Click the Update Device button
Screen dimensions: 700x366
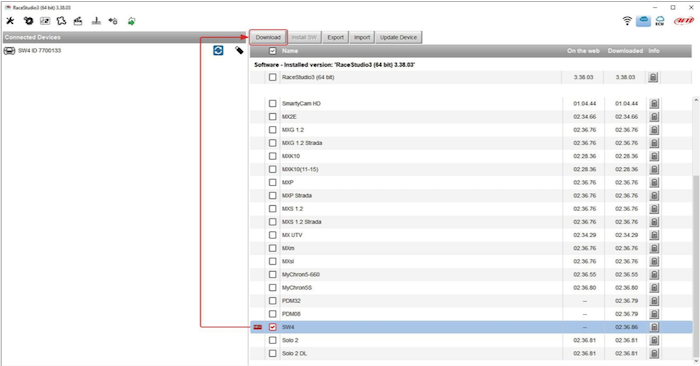[x=399, y=37]
